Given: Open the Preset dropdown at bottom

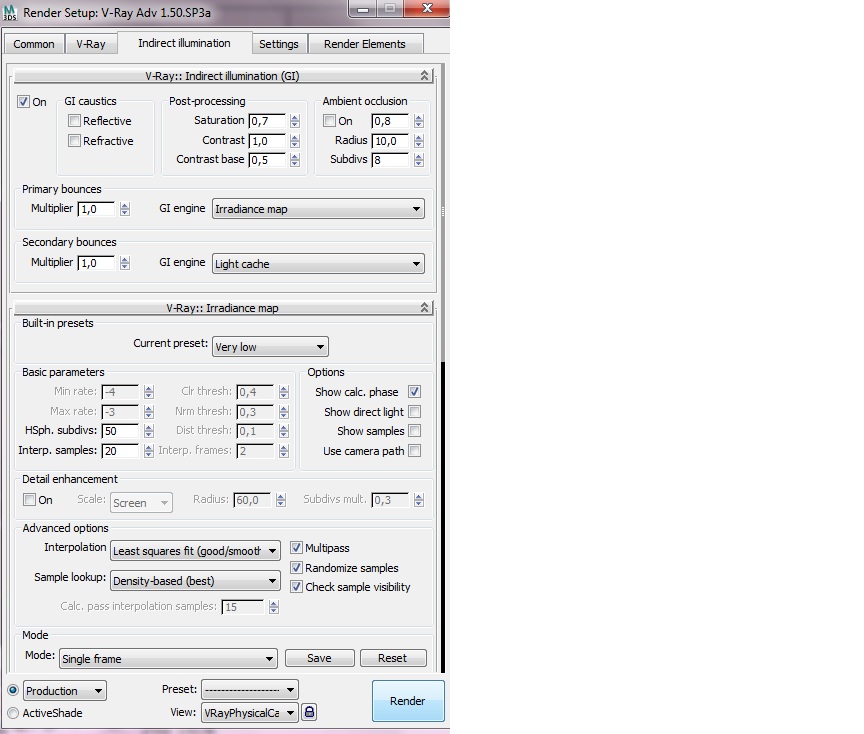Looking at the screenshot, I should [250, 689].
